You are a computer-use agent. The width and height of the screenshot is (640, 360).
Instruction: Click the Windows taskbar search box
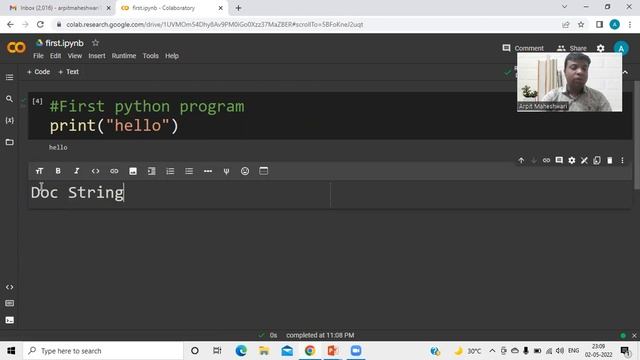click(102, 351)
